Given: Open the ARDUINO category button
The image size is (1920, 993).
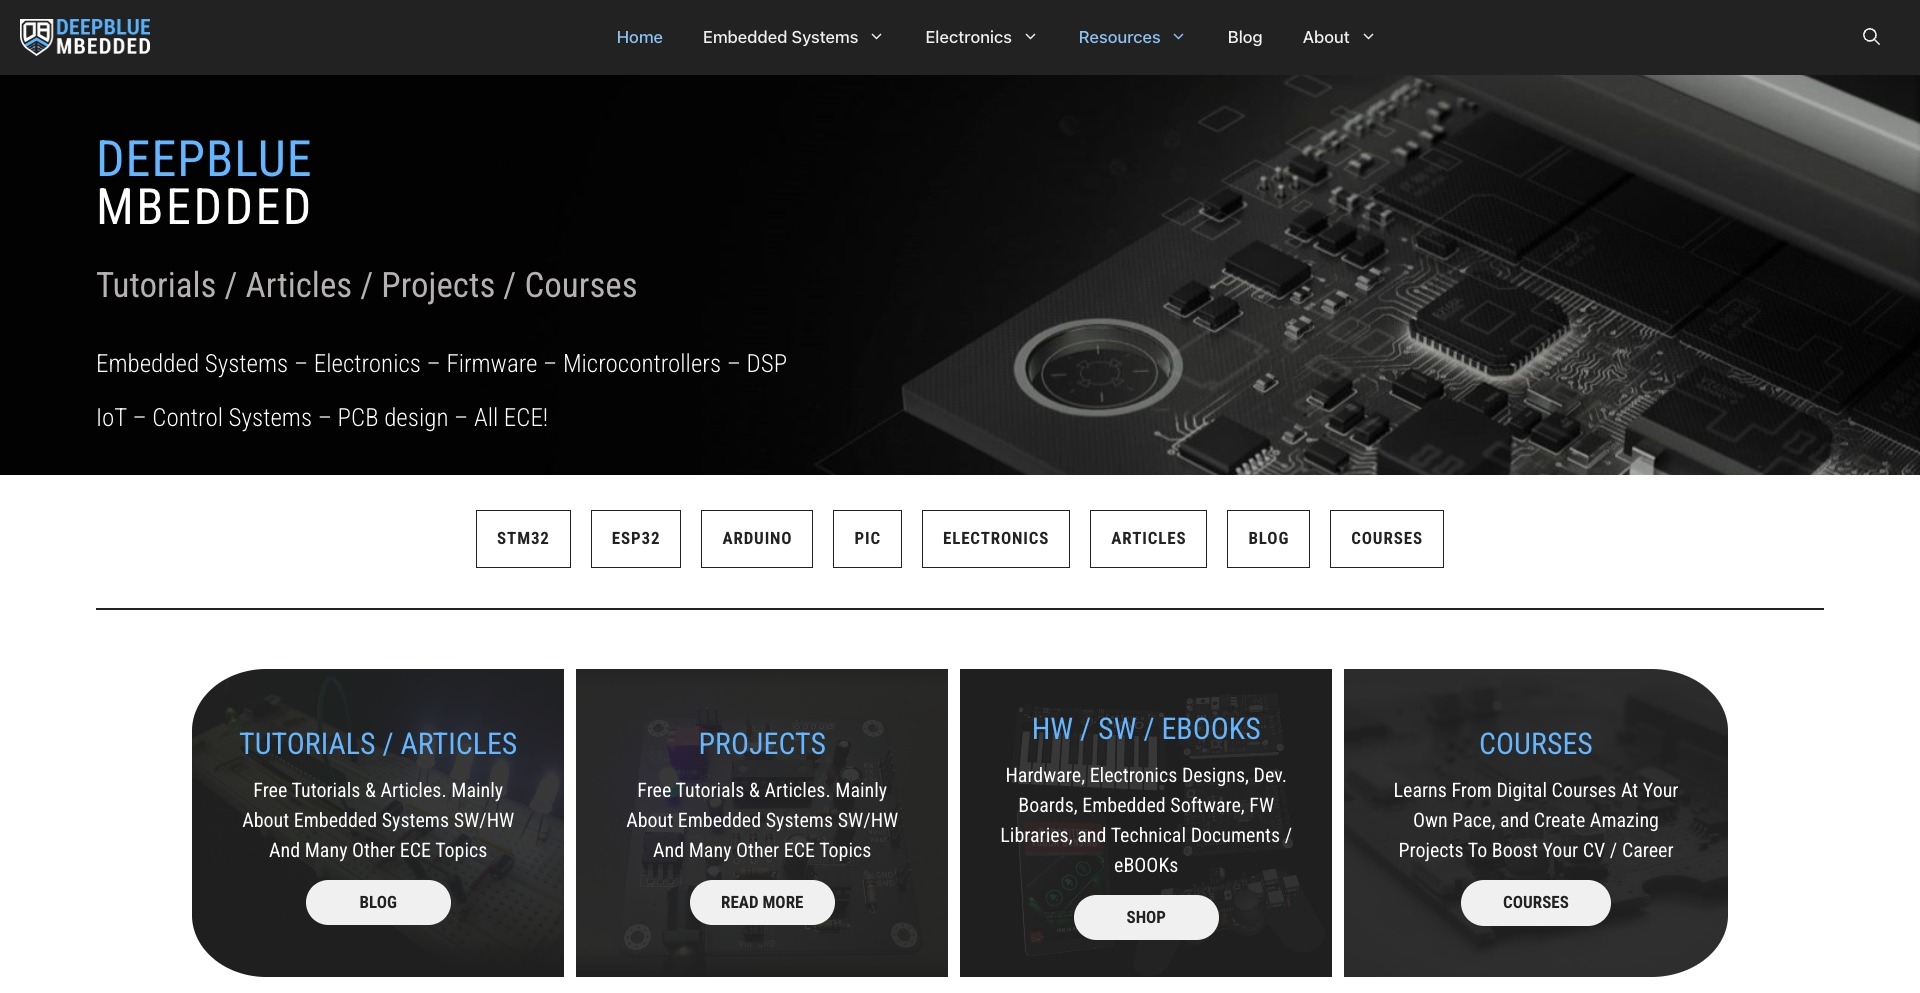Looking at the screenshot, I should pos(756,539).
